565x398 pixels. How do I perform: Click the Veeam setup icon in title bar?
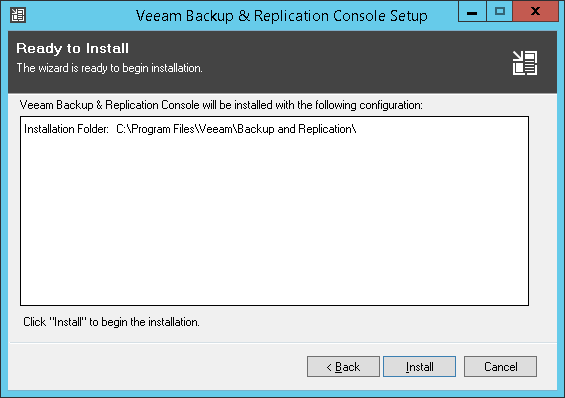point(18,15)
